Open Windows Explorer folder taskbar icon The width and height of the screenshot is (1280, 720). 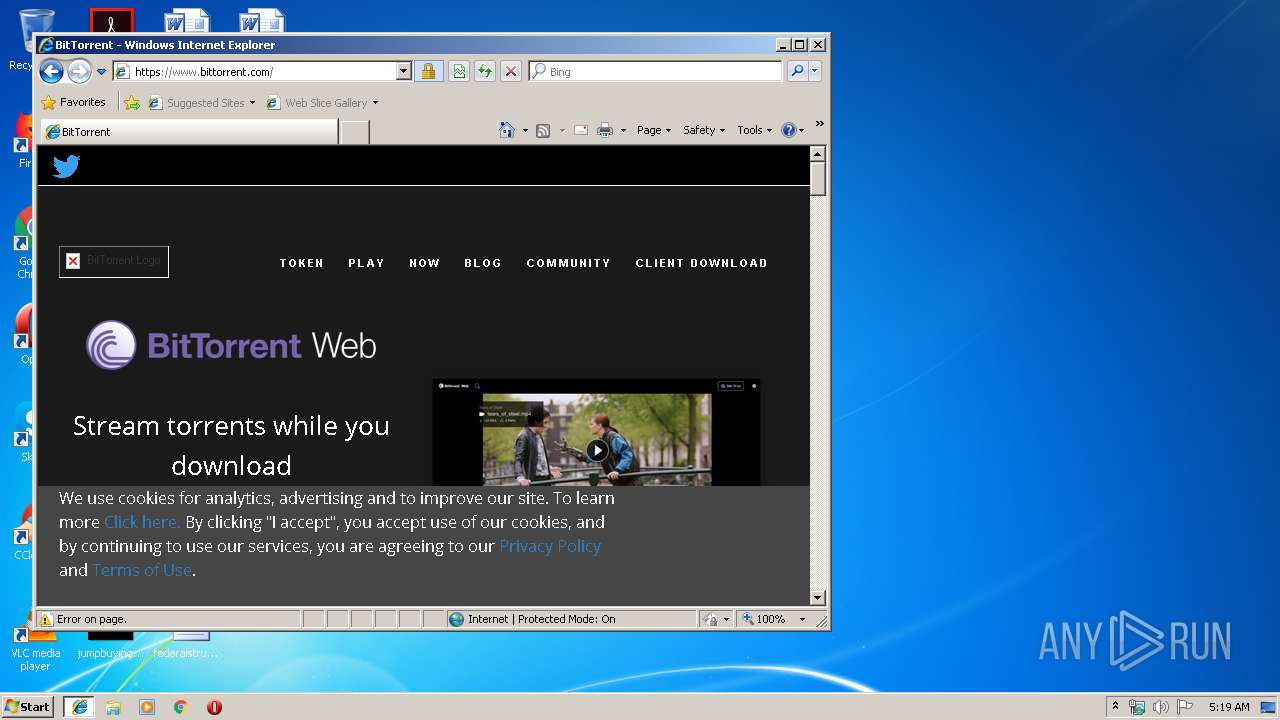point(113,707)
